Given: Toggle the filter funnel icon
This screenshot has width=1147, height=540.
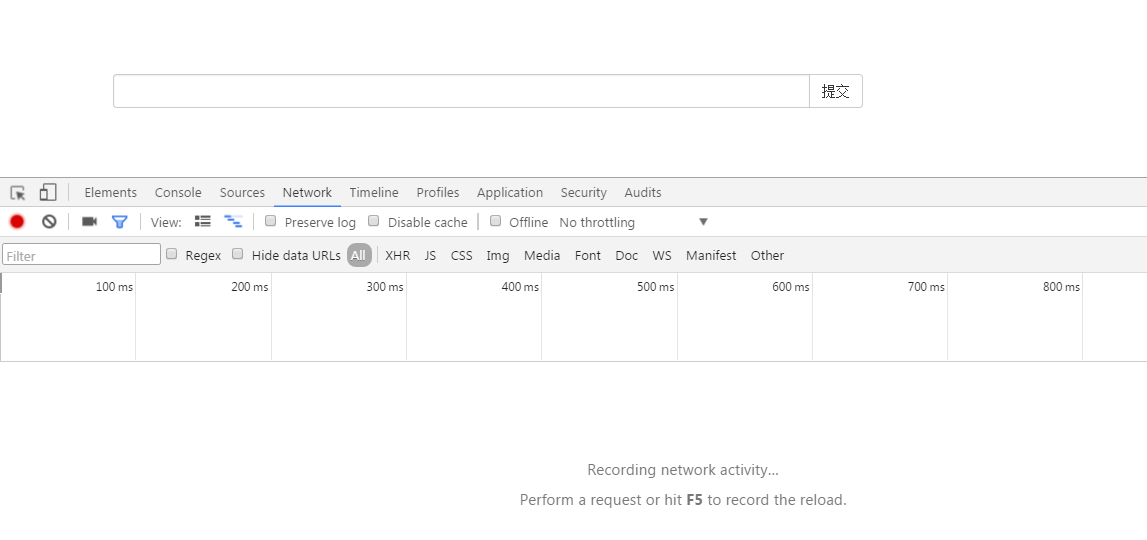Looking at the screenshot, I should (x=120, y=222).
